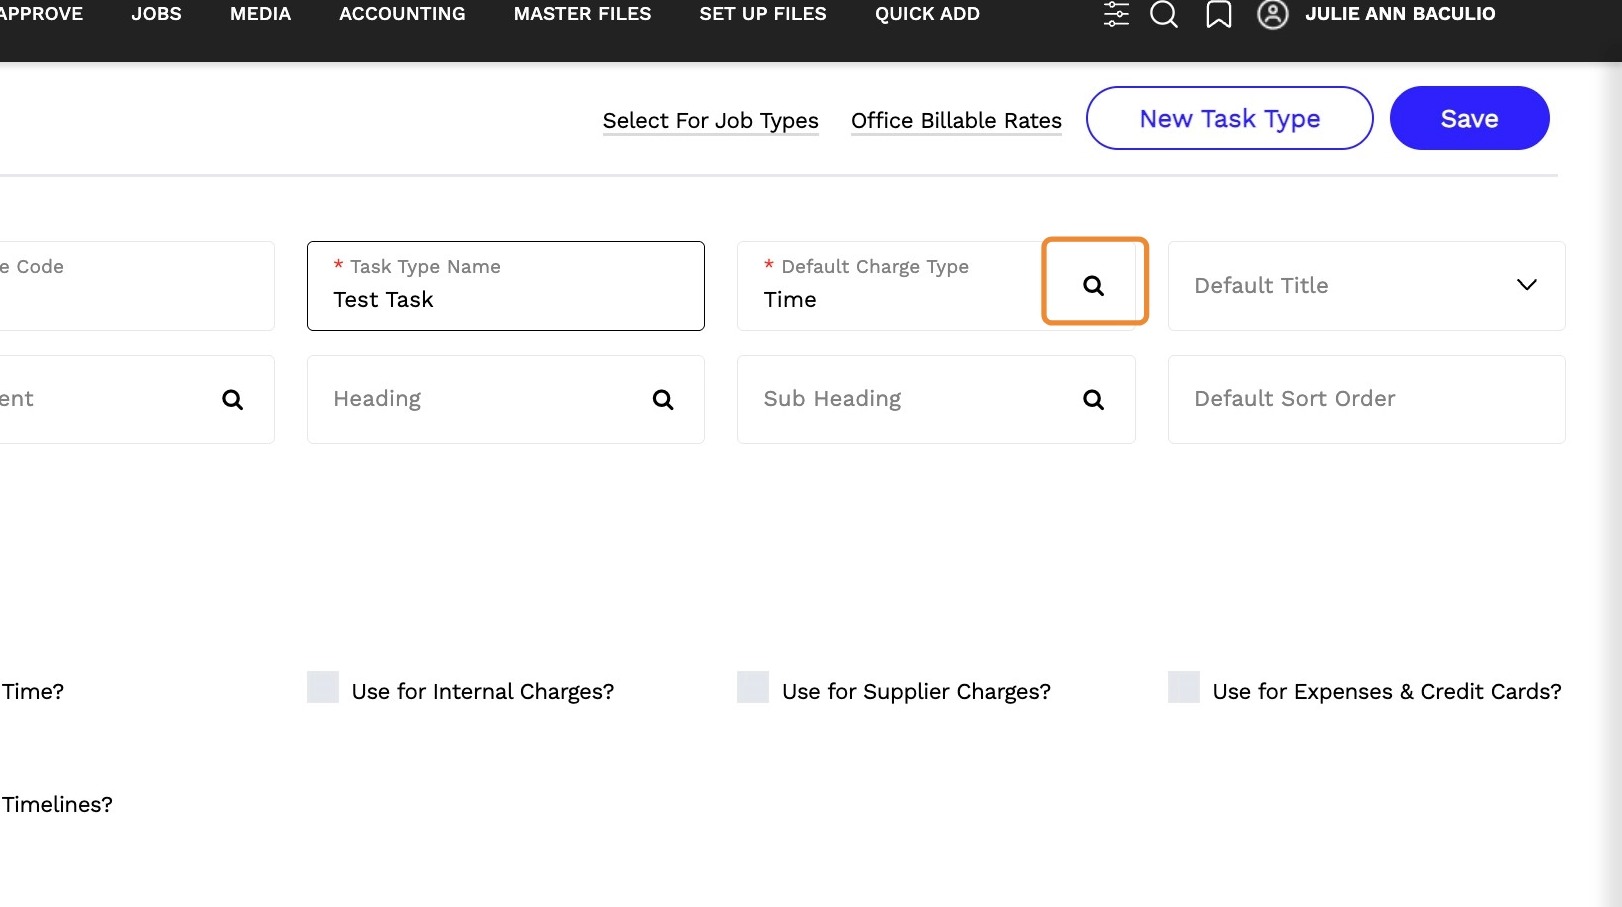Click the Save button
Screen dimensions: 1622x907
click(1469, 119)
